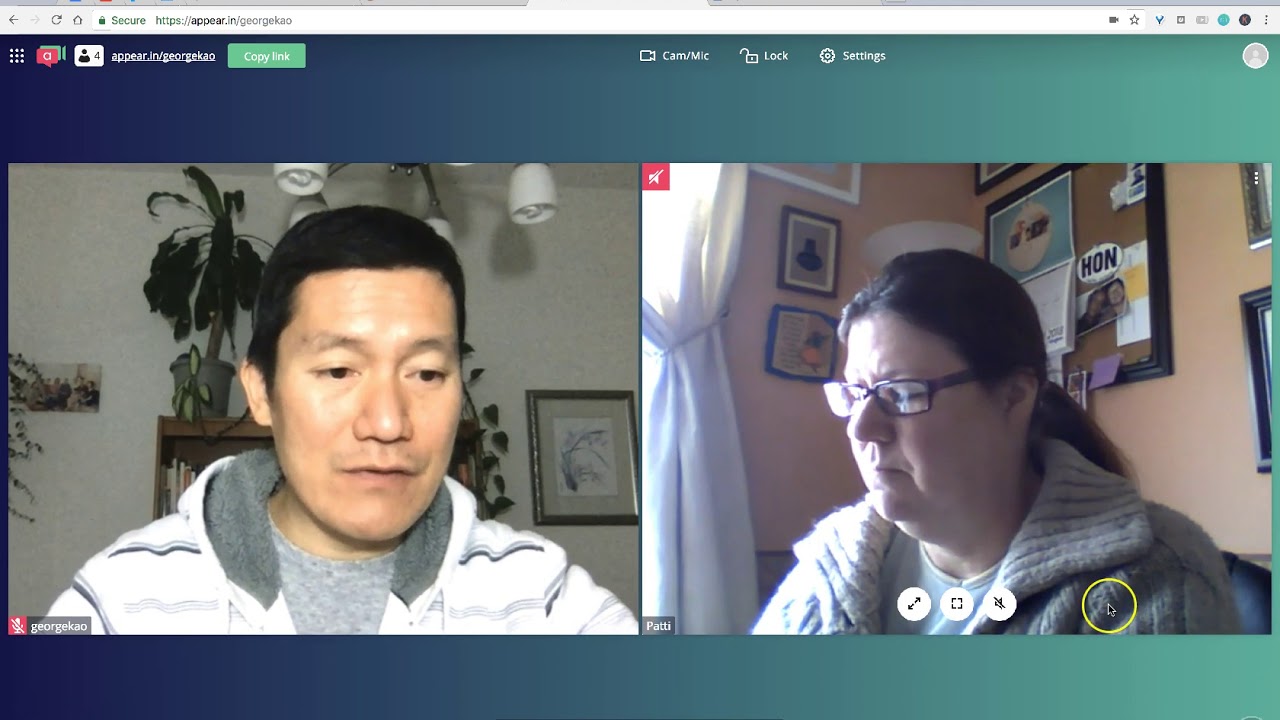
Task: Click the appear.in logo icon
Action: click(x=51, y=56)
